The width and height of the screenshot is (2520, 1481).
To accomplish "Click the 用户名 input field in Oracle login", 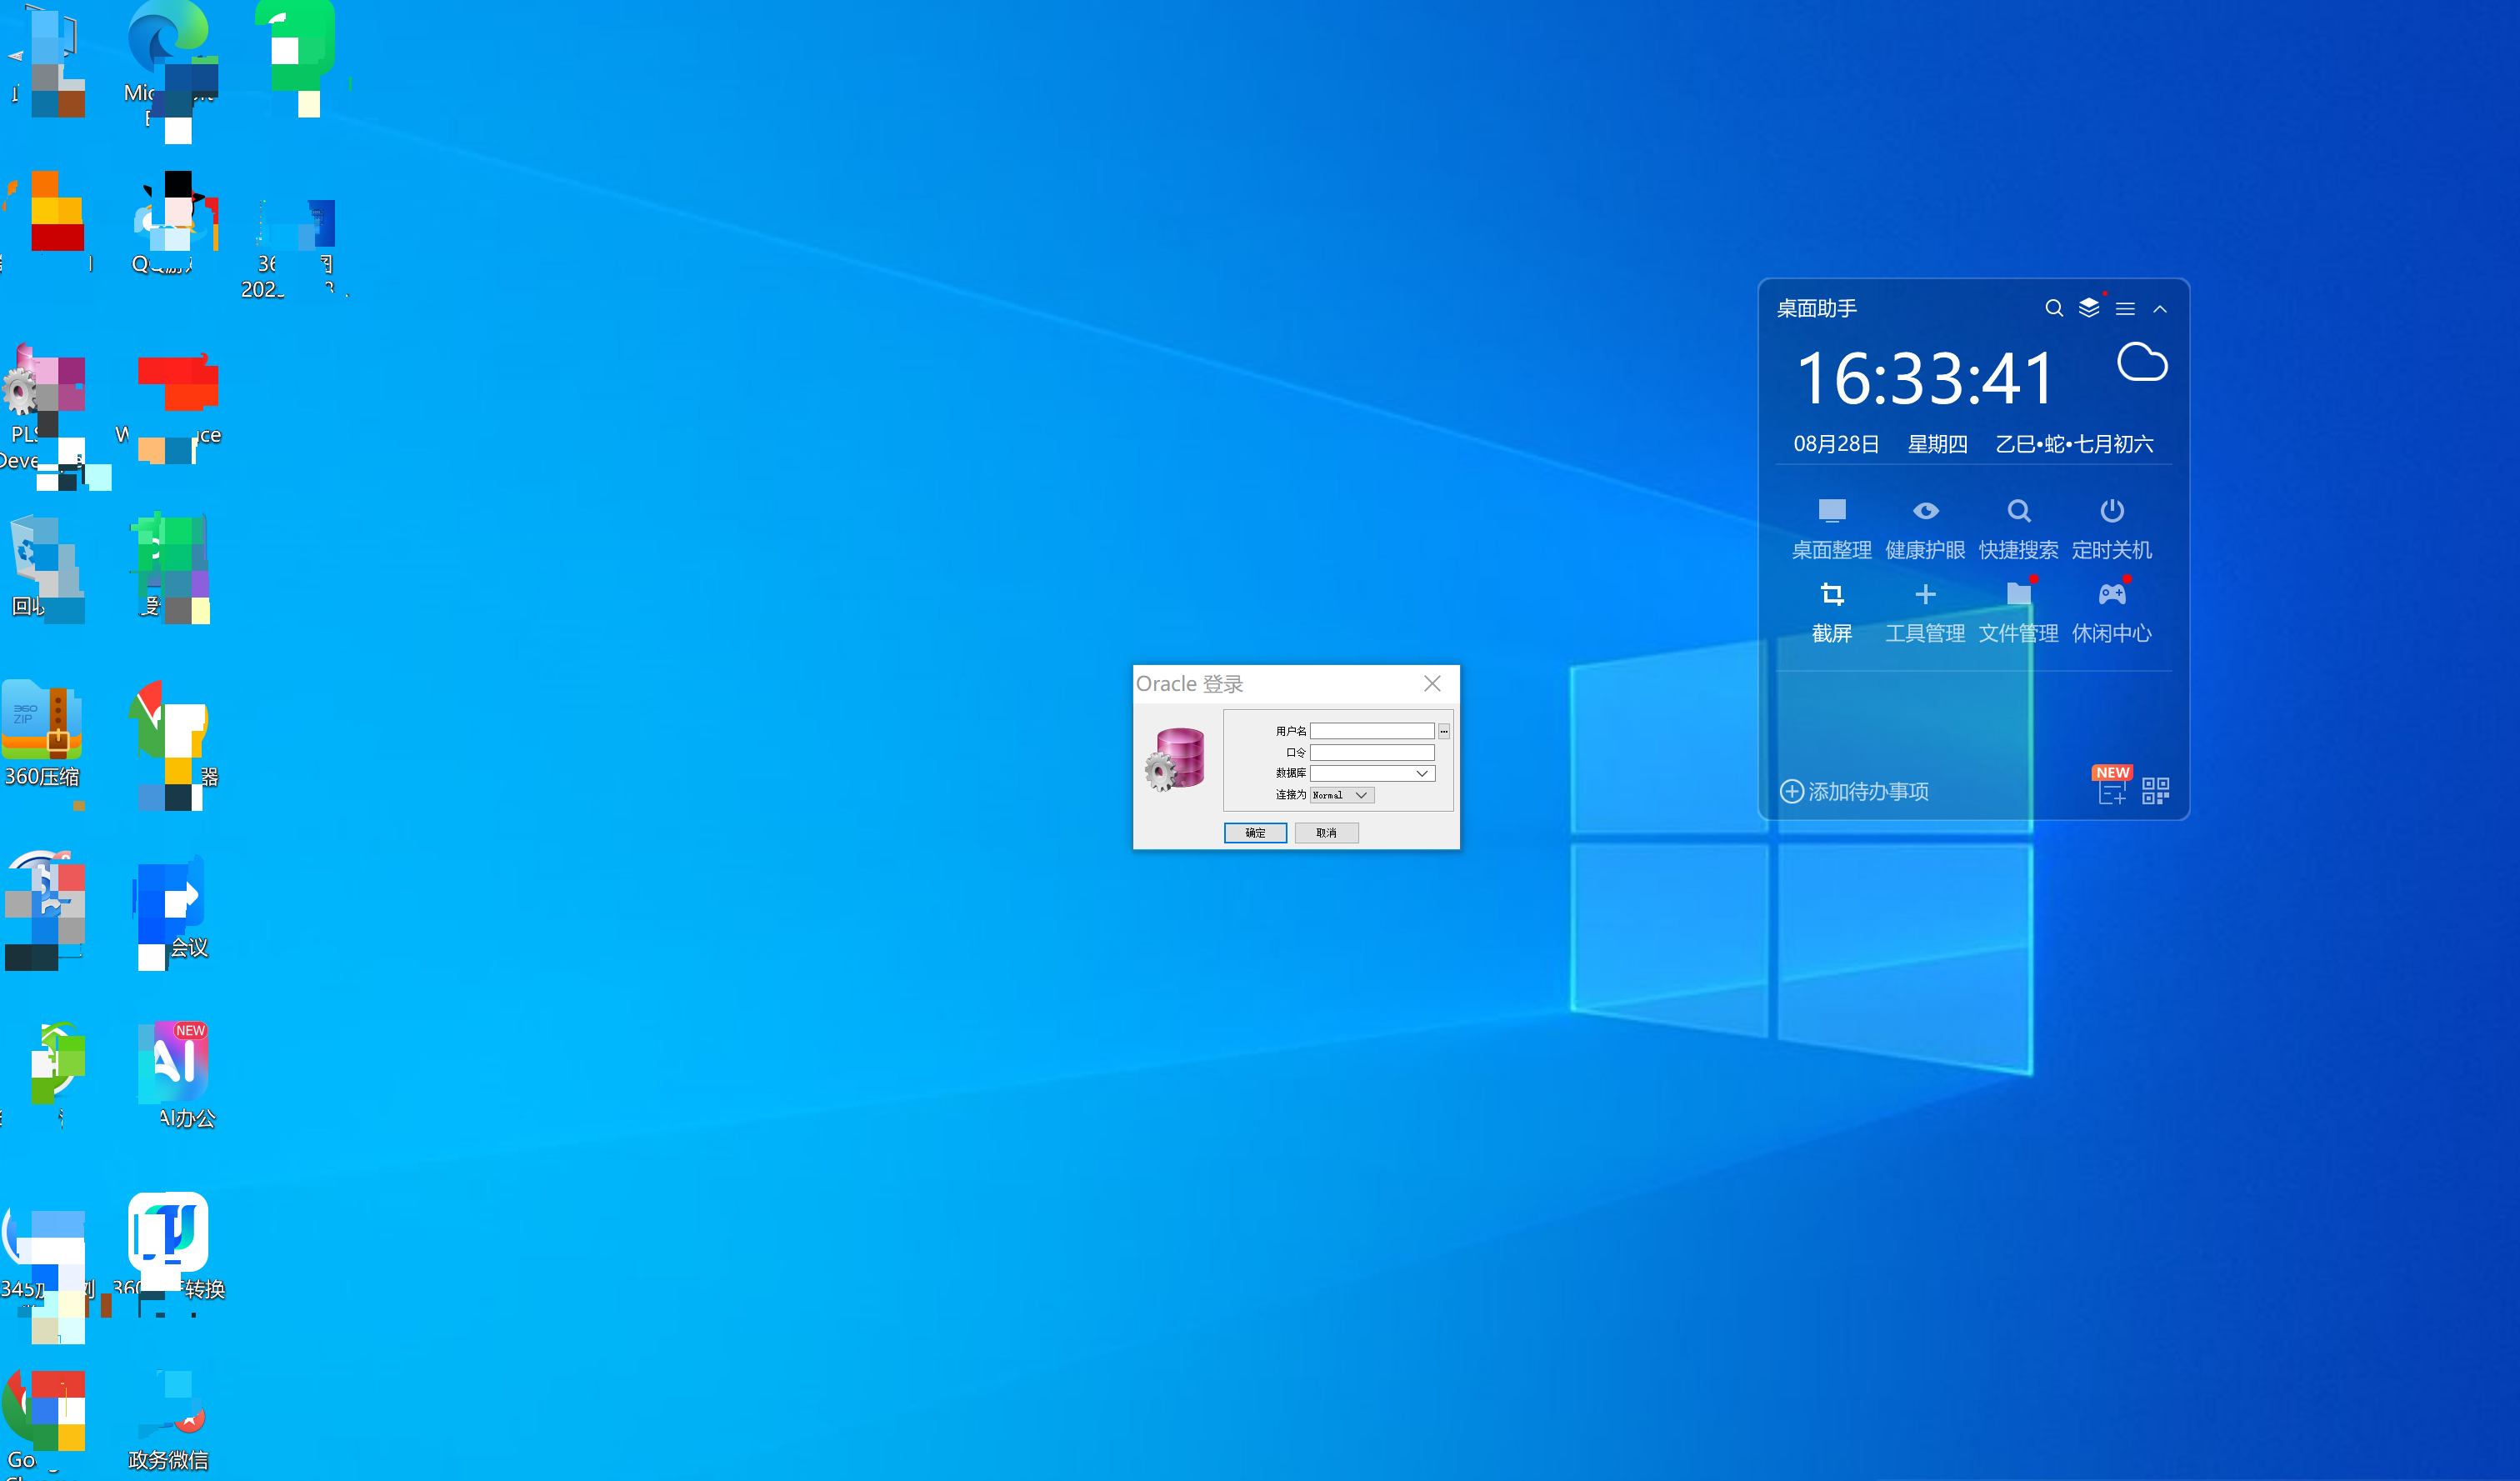I will coord(1372,731).
